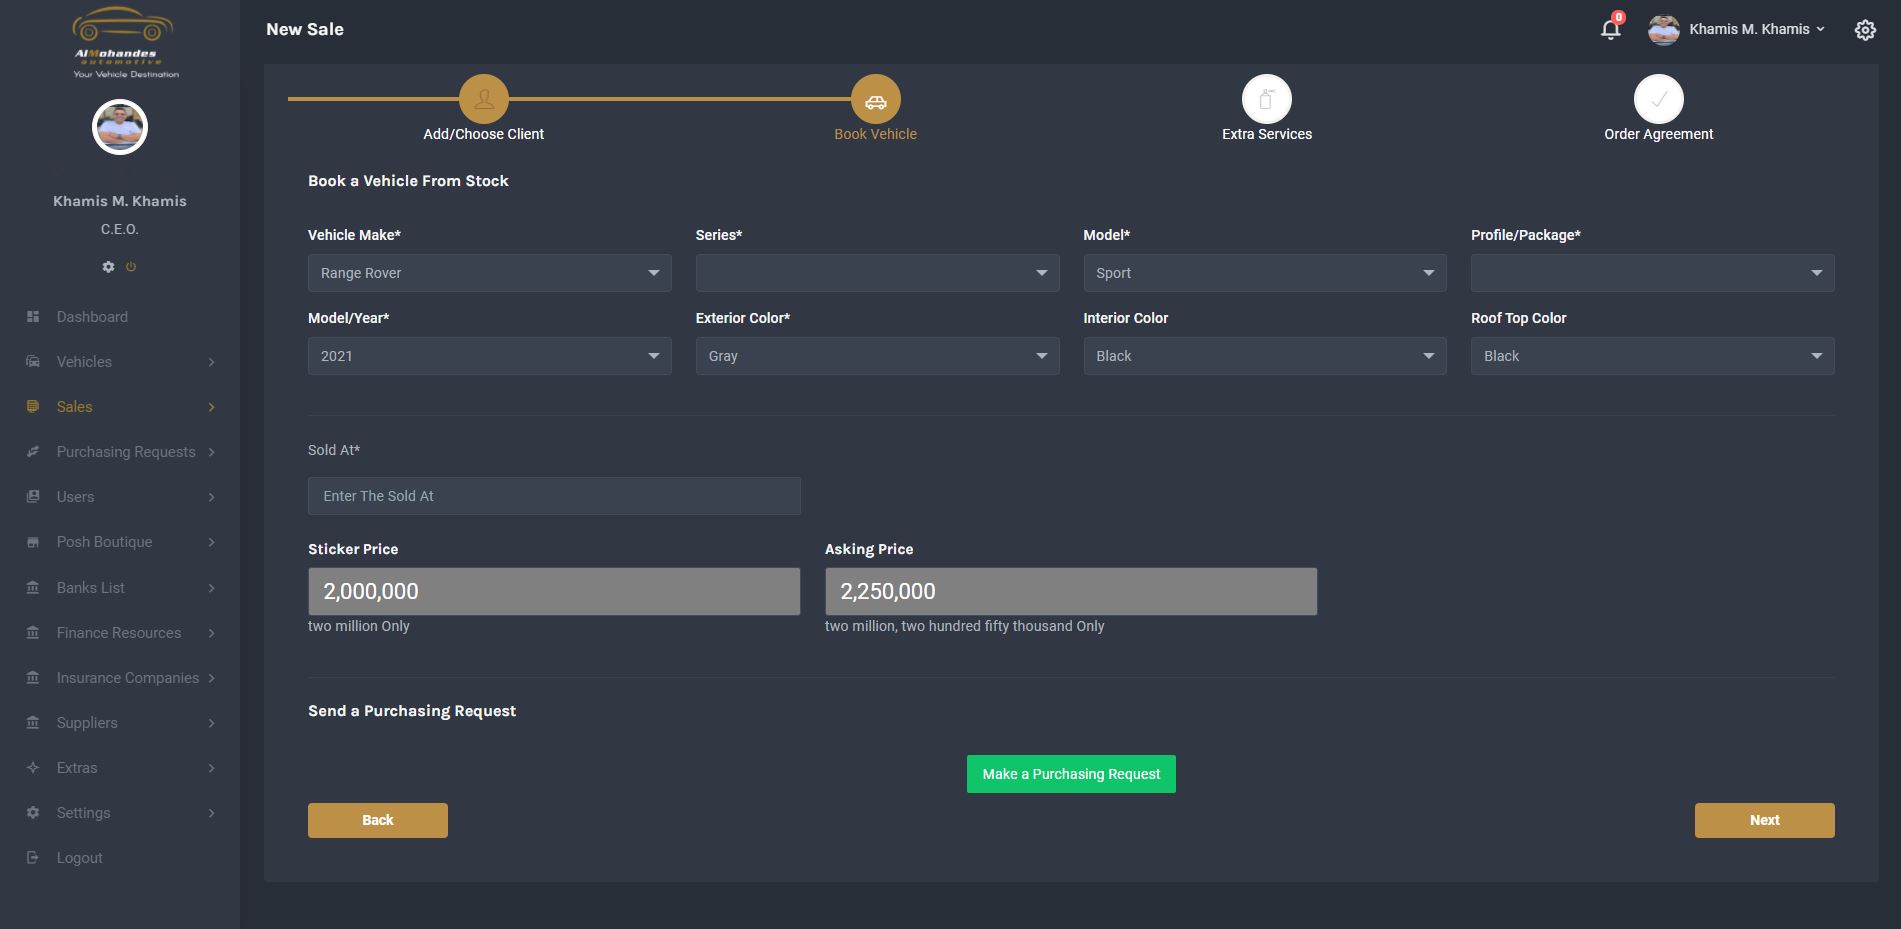The height and width of the screenshot is (929, 1901).
Task: Click the Vehicles car icon in sidebar
Action: click(33, 362)
